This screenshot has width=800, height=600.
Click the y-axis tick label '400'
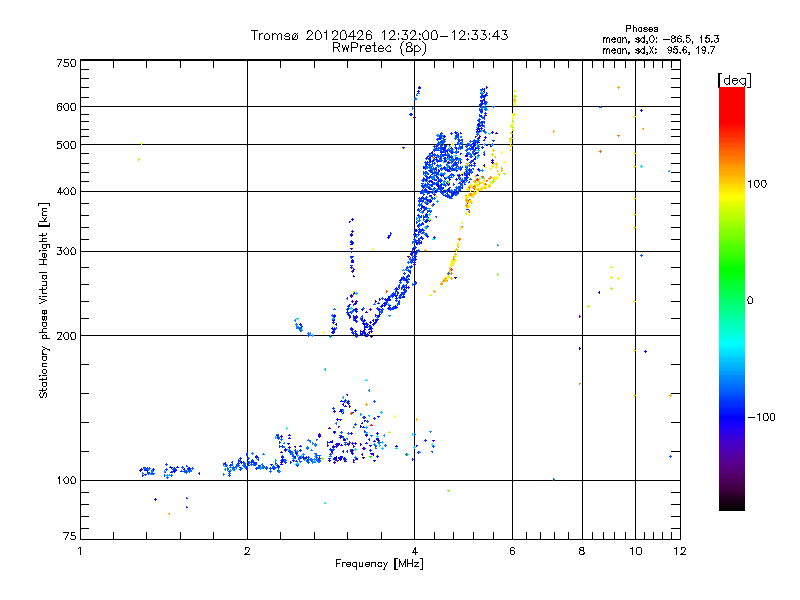[x=66, y=191]
